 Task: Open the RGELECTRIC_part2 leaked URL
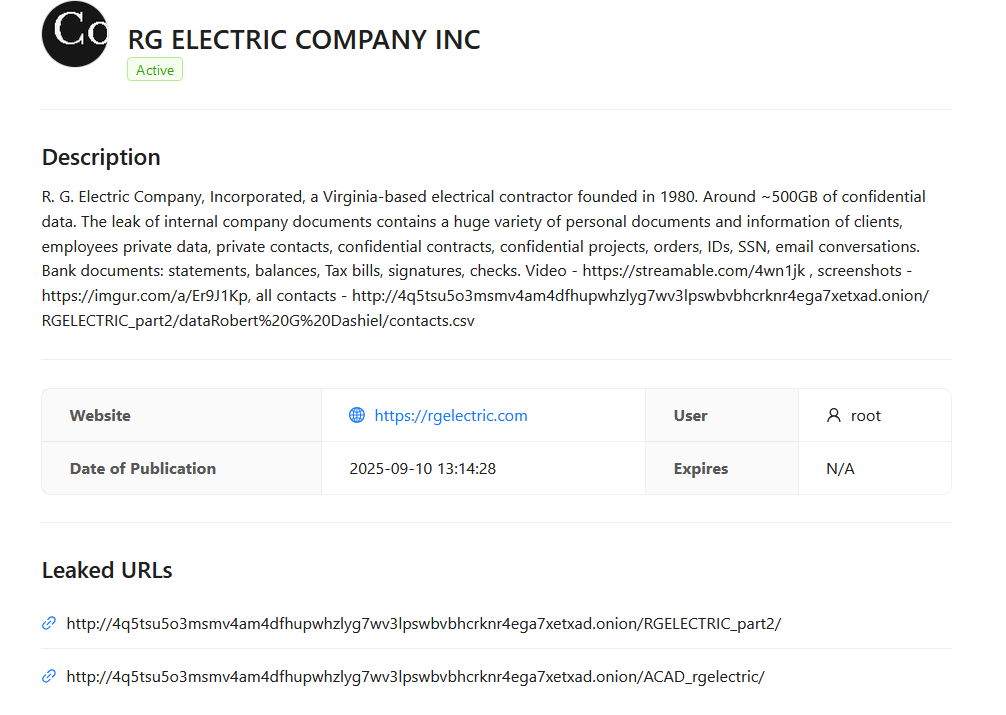pyautogui.click(x=423, y=623)
